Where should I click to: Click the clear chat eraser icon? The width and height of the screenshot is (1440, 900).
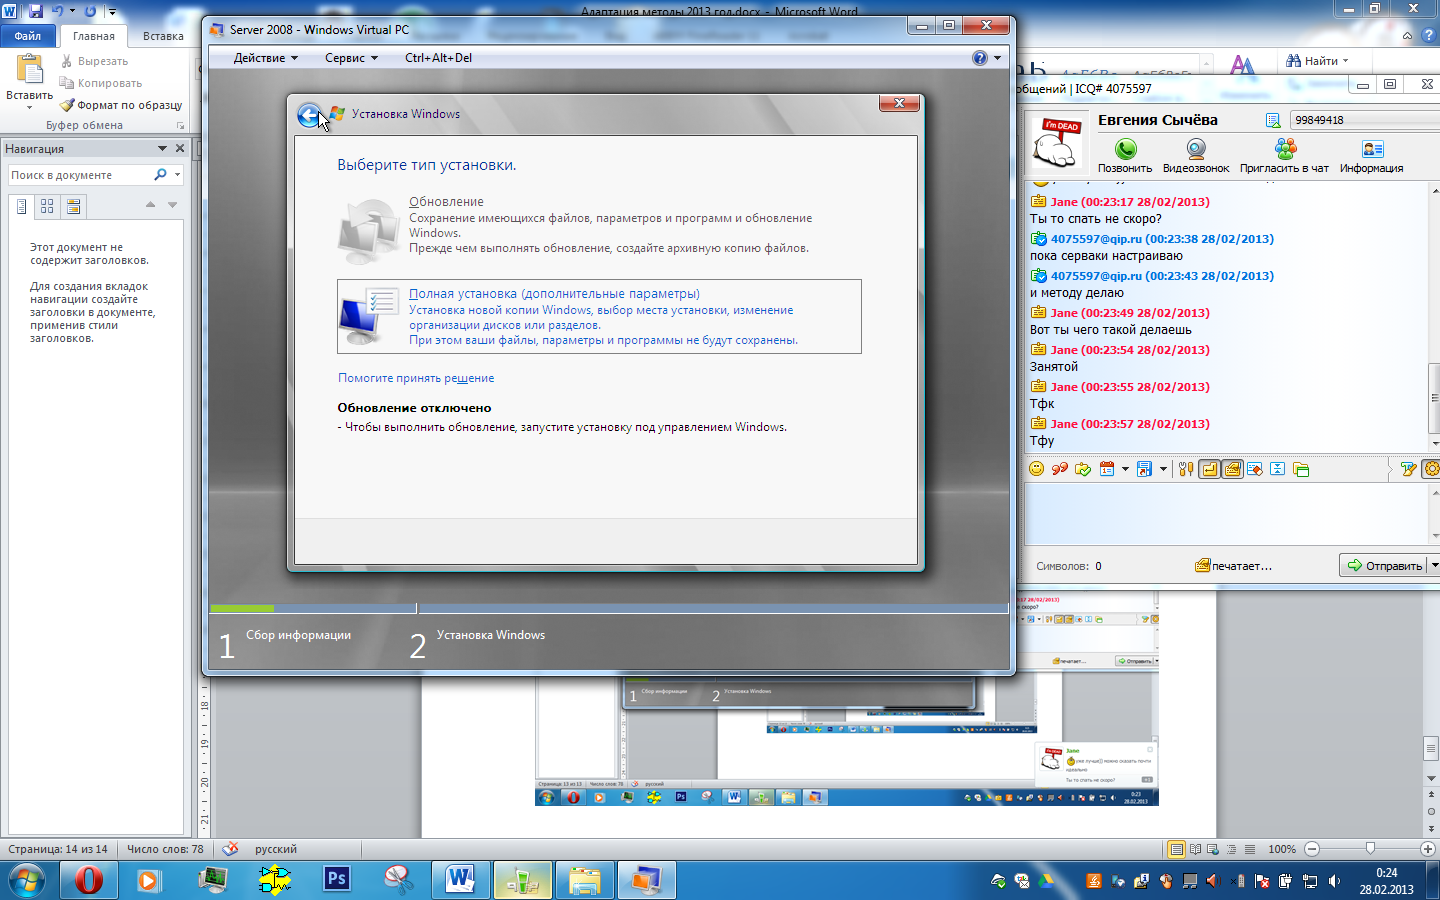(x=1255, y=469)
